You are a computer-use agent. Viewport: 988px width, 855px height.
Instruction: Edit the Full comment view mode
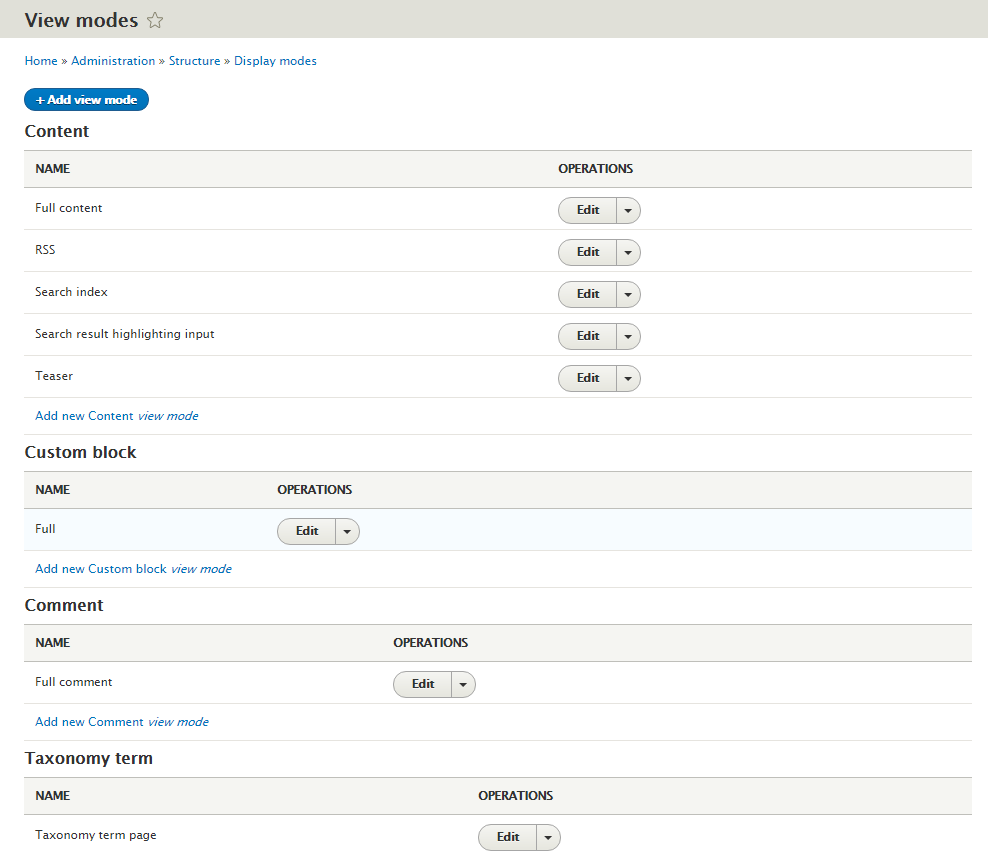tap(422, 685)
